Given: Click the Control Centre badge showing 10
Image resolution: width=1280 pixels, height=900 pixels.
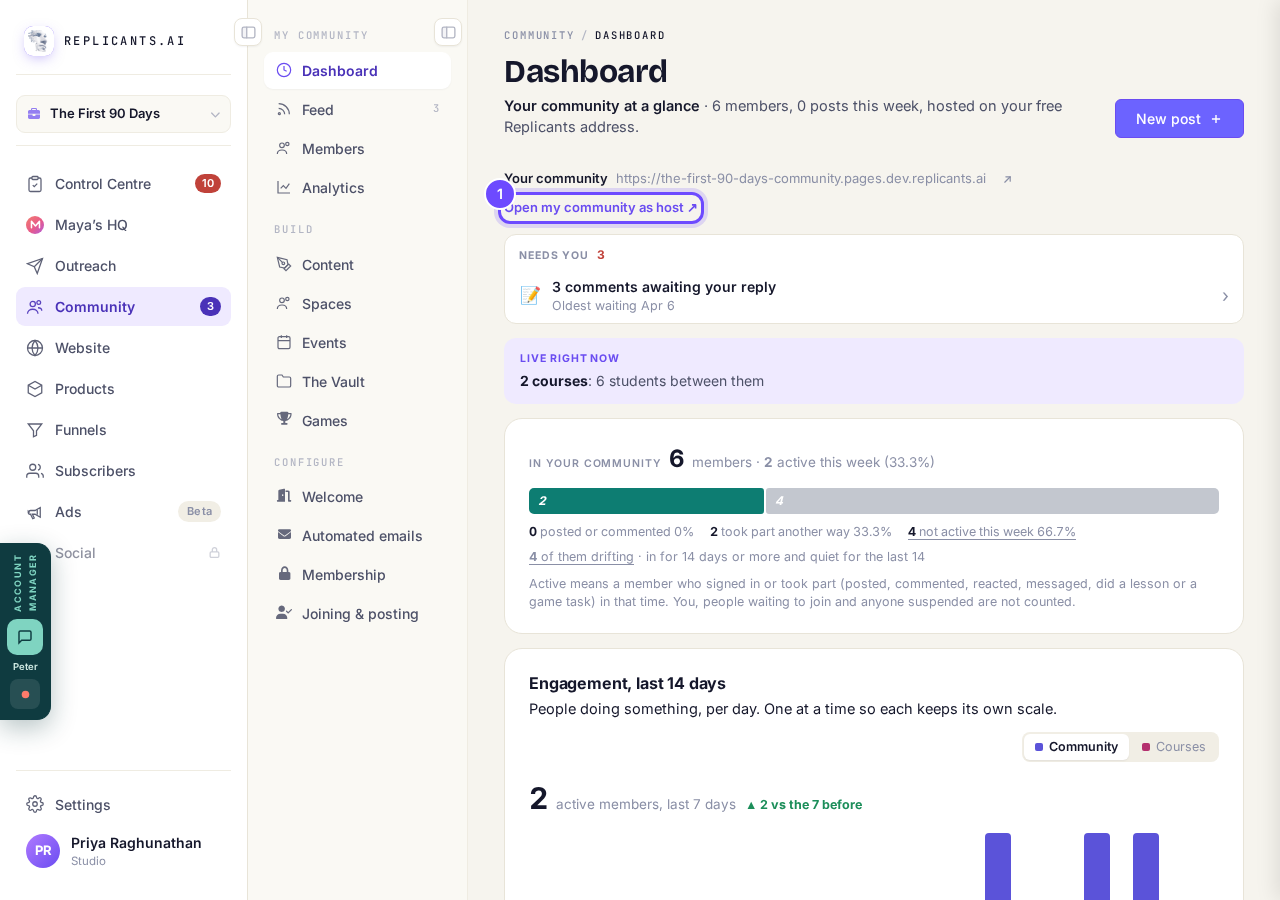Looking at the screenshot, I should coord(208,183).
